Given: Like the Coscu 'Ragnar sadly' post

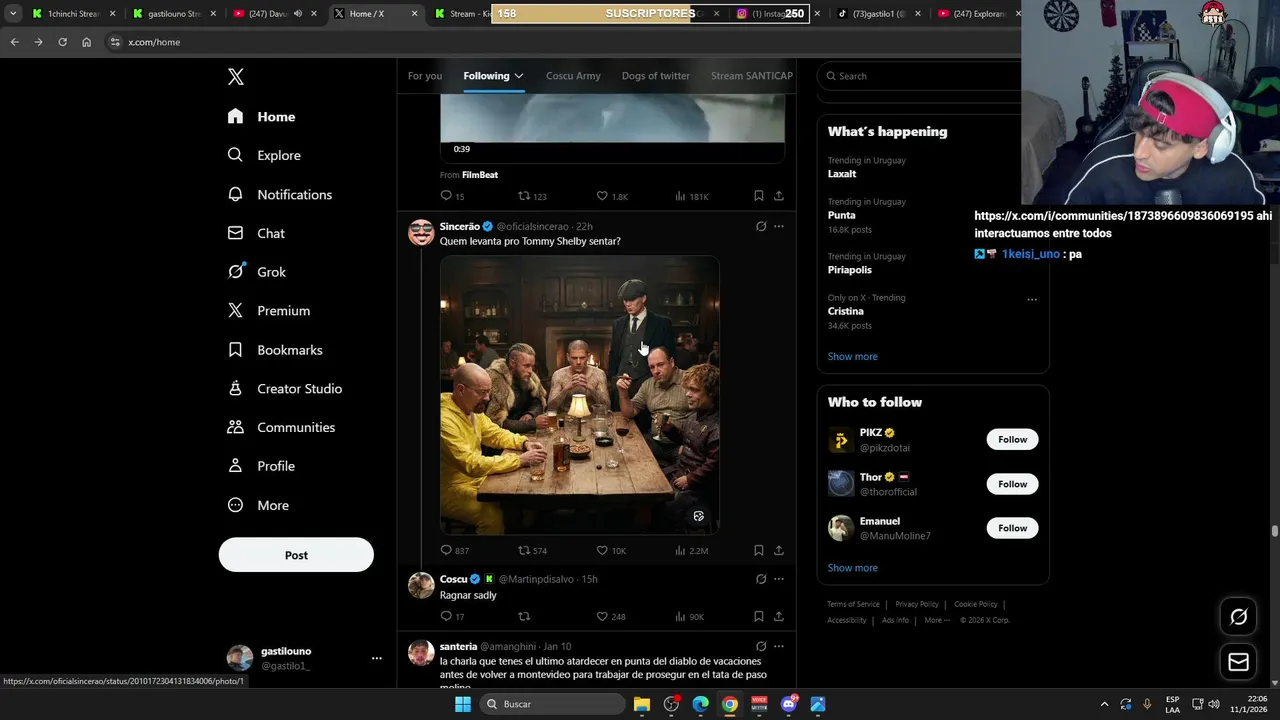Looking at the screenshot, I should 611,616.
